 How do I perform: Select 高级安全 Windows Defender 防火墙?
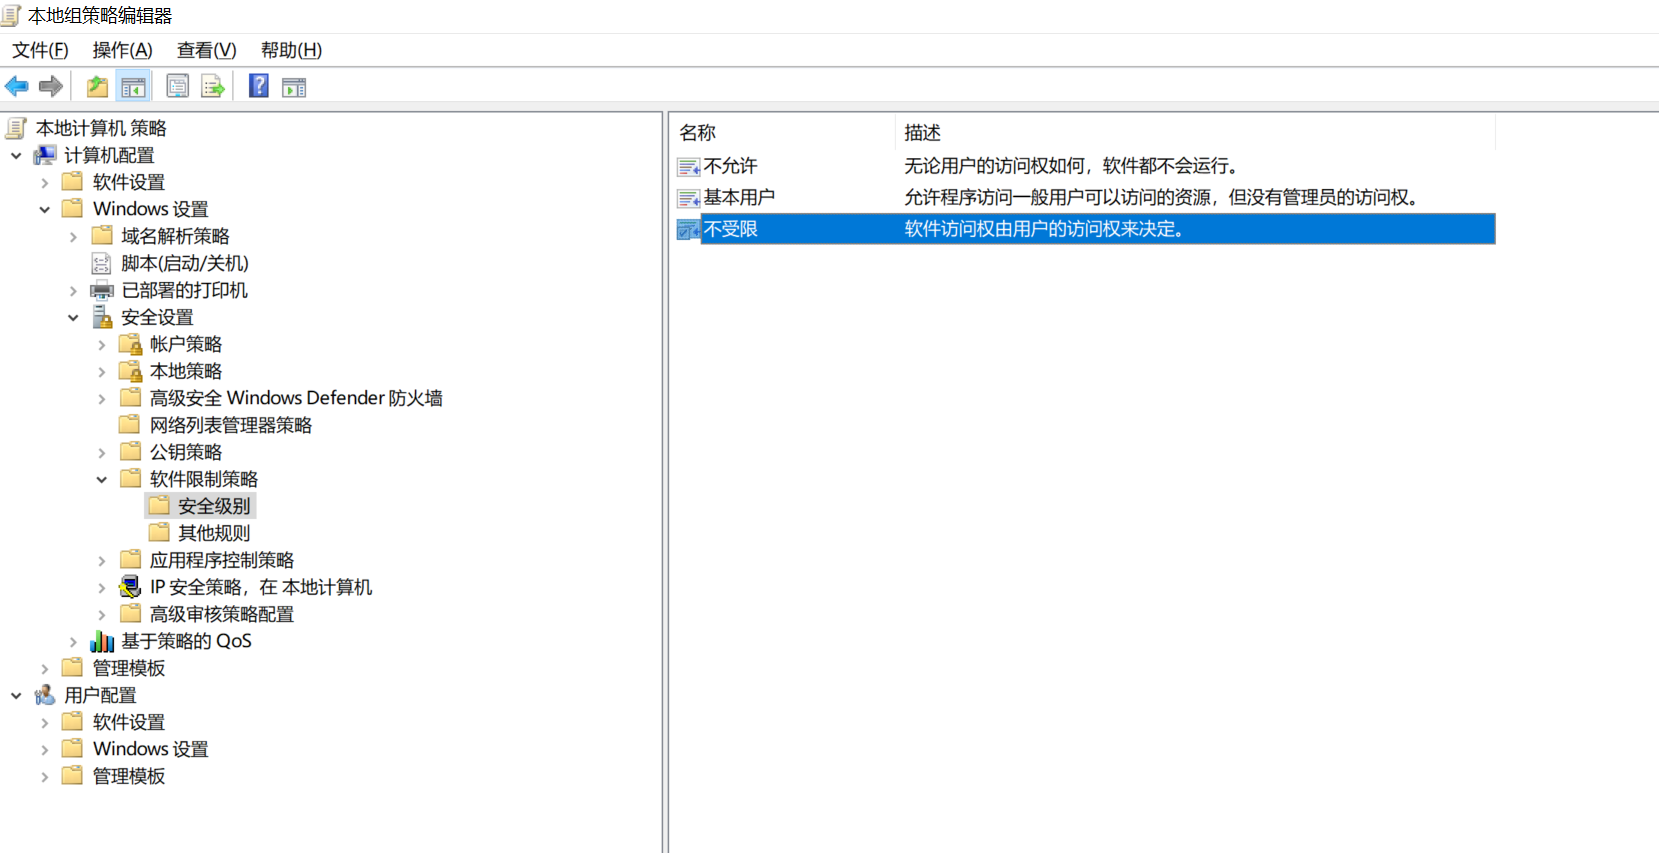click(x=296, y=398)
